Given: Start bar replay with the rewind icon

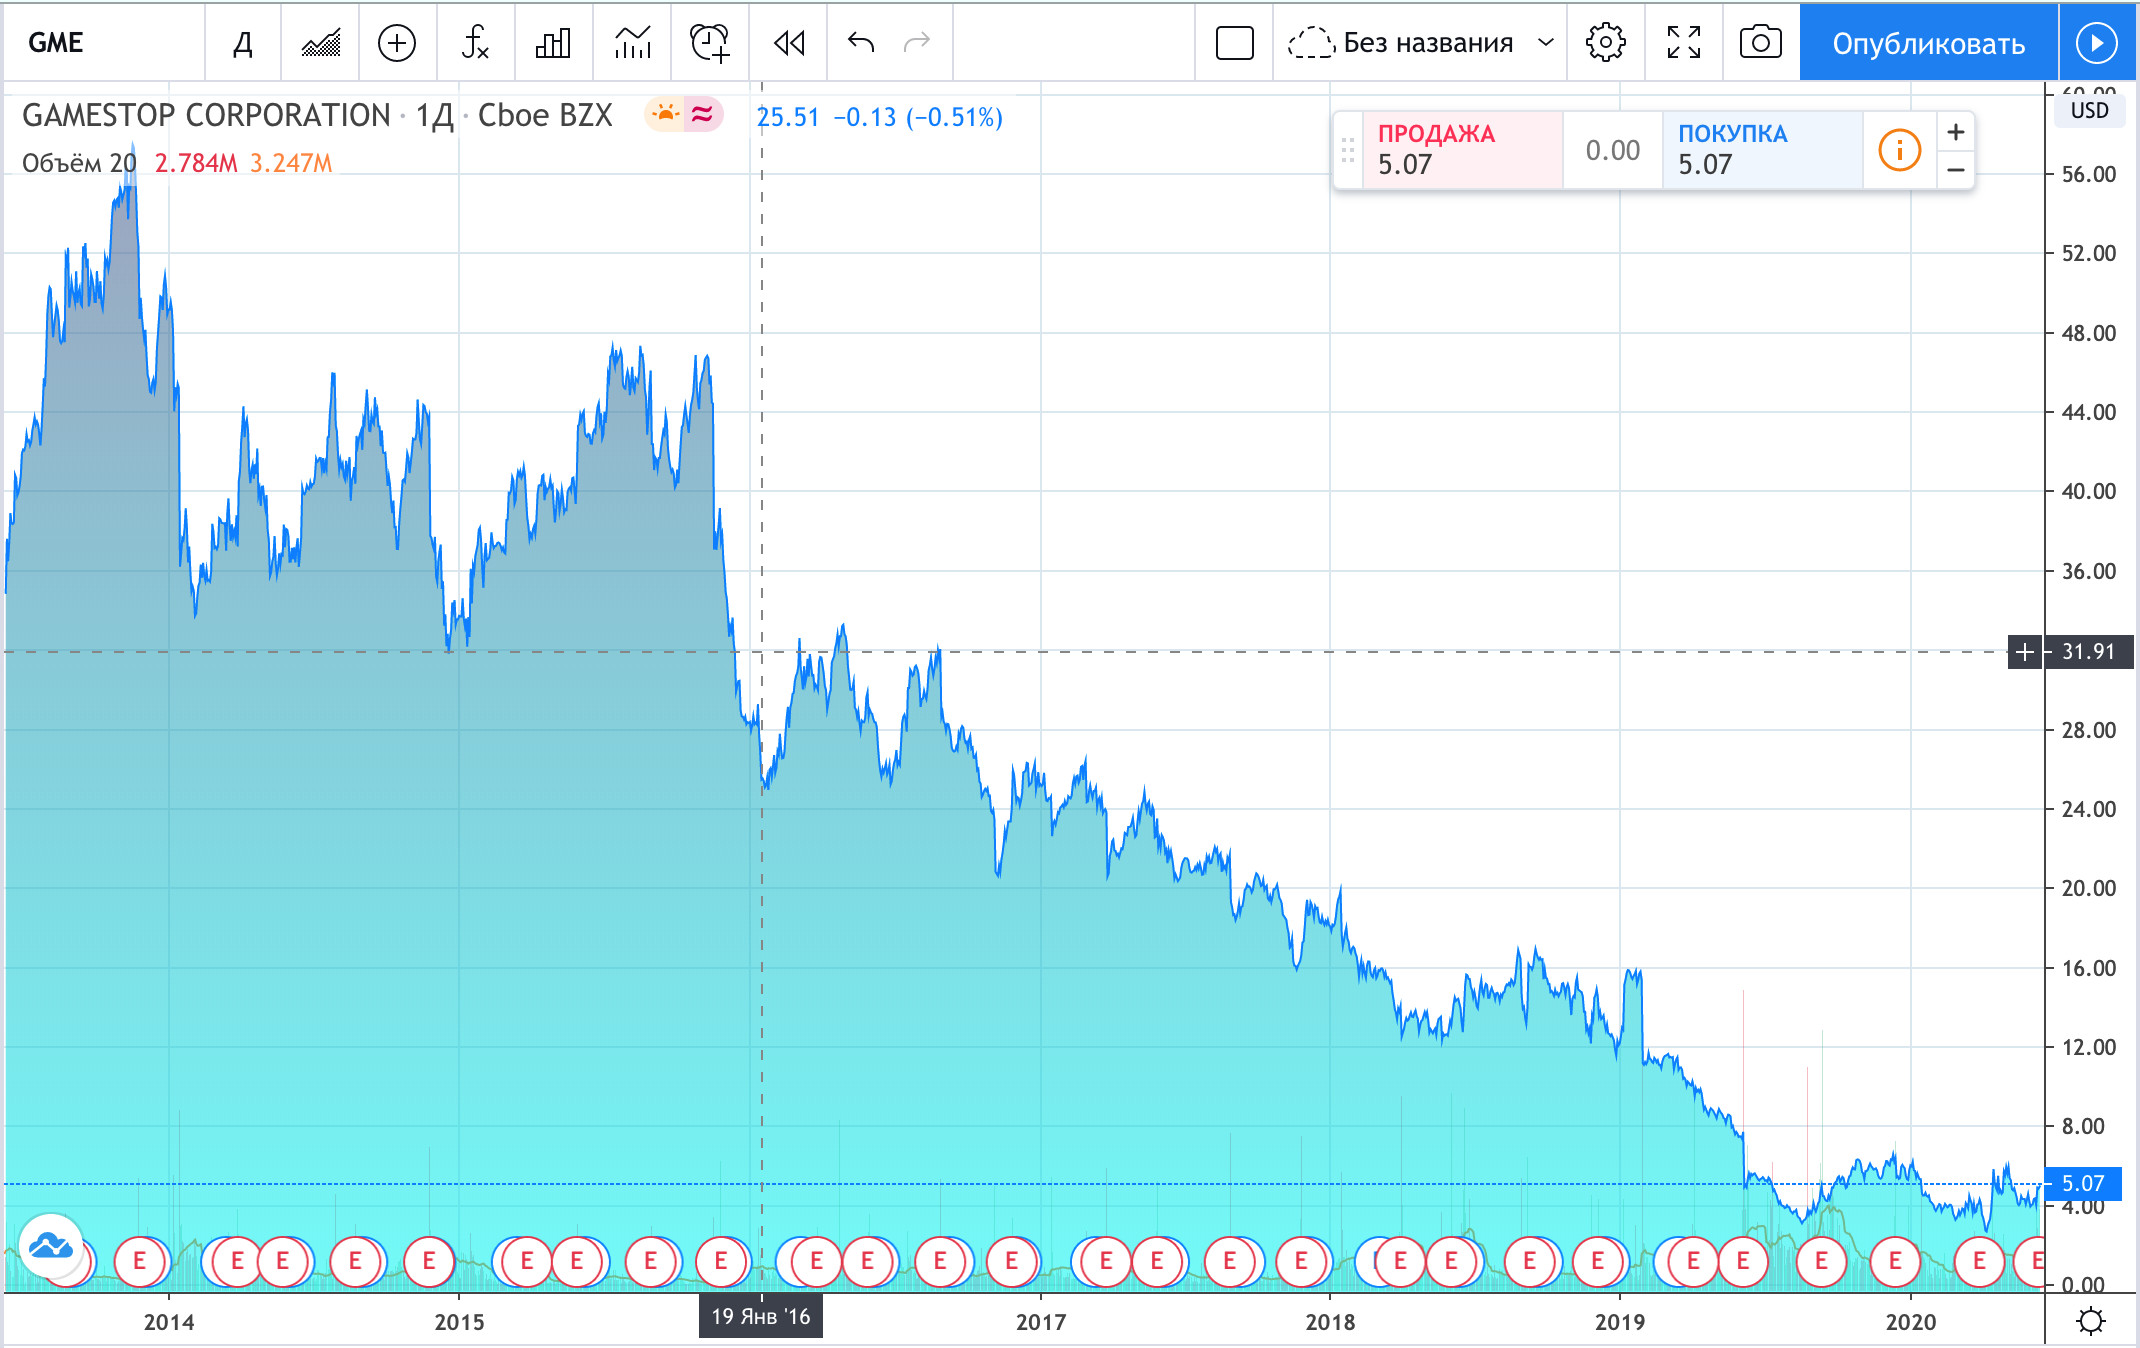Looking at the screenshot, I should click(x=788, y=43).
